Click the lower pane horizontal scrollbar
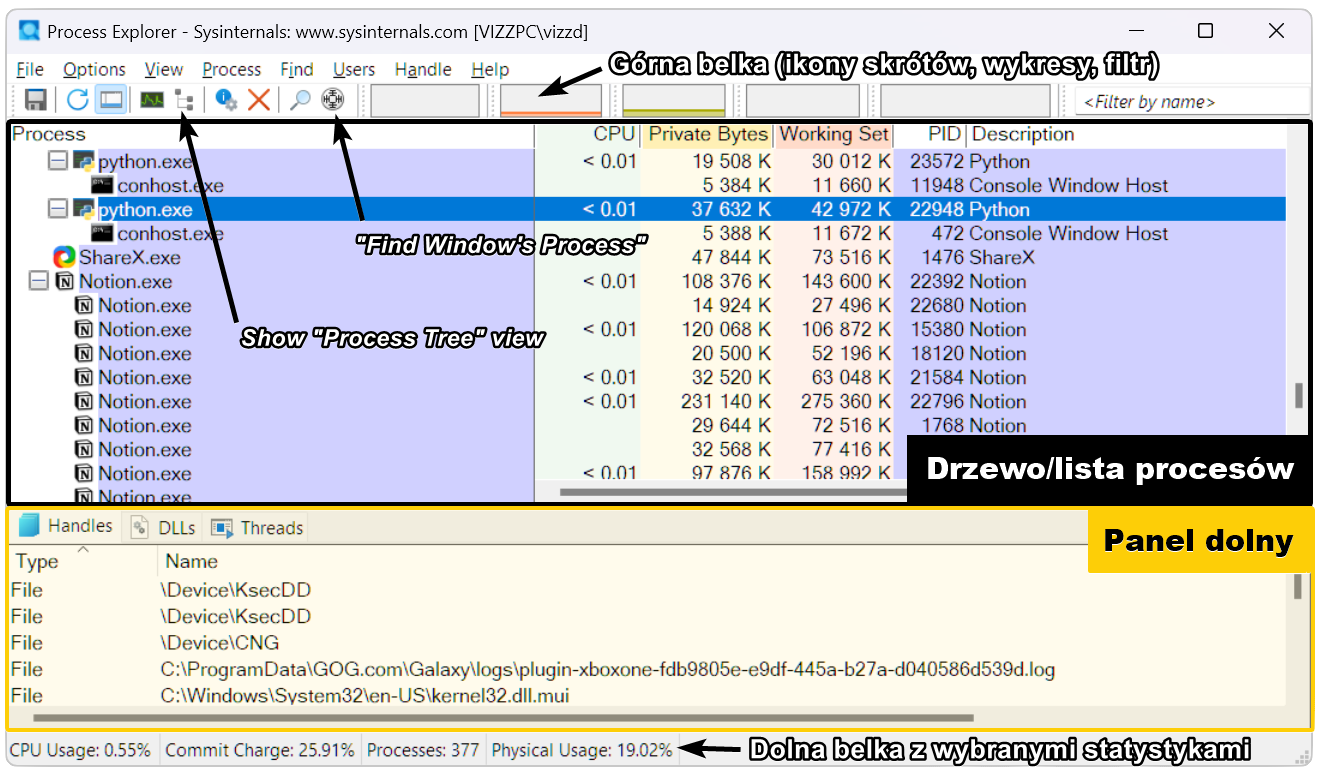Viewport: 1324px width, 780px height. [503, 717]
